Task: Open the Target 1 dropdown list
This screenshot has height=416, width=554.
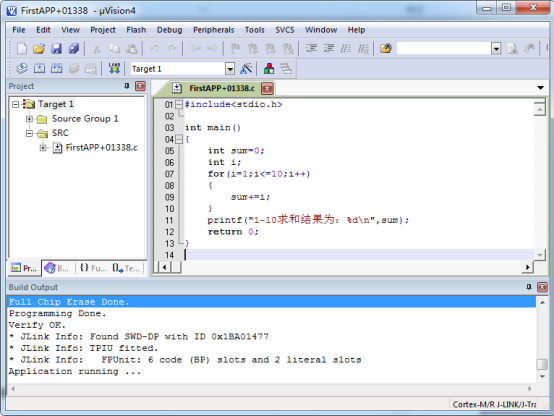Action: [230, 69]
